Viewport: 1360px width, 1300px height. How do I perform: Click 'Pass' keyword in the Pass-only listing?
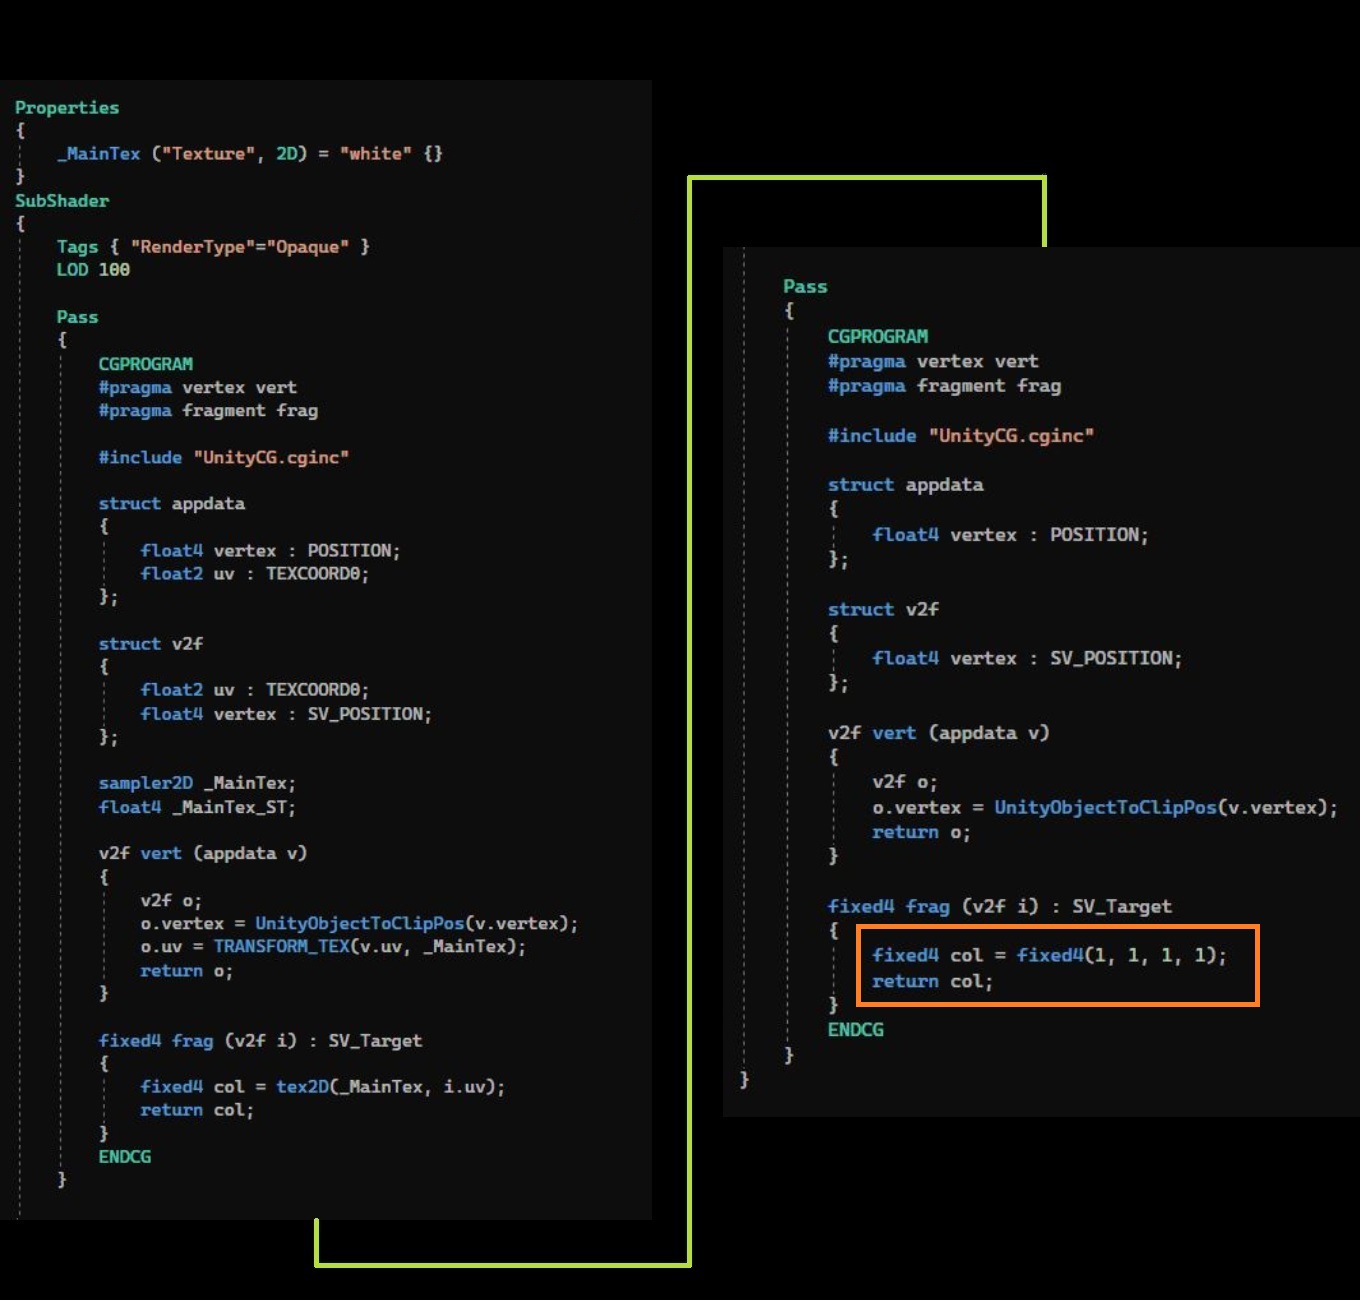tap(805, 286)
